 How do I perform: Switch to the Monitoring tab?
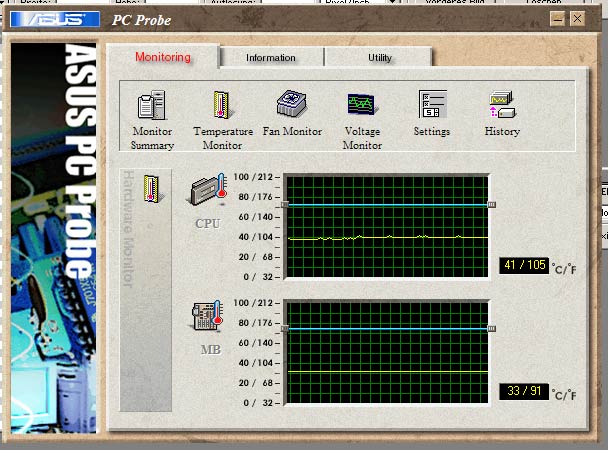(163, 57)
